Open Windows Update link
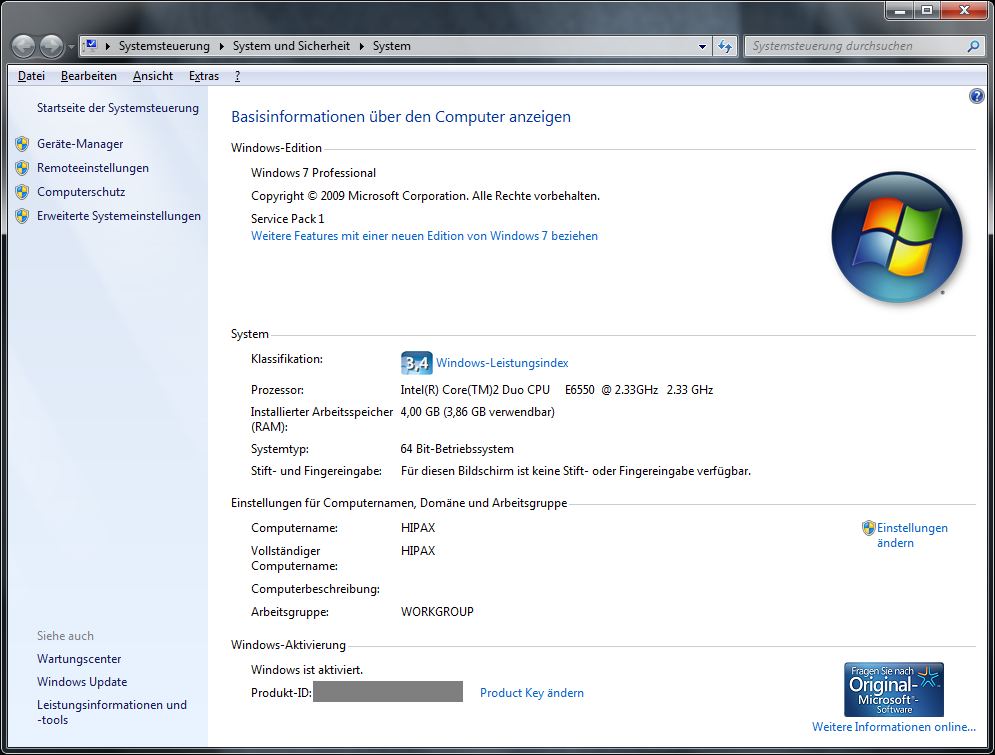The height and width of the screenshot is (755, 995). 82,682
